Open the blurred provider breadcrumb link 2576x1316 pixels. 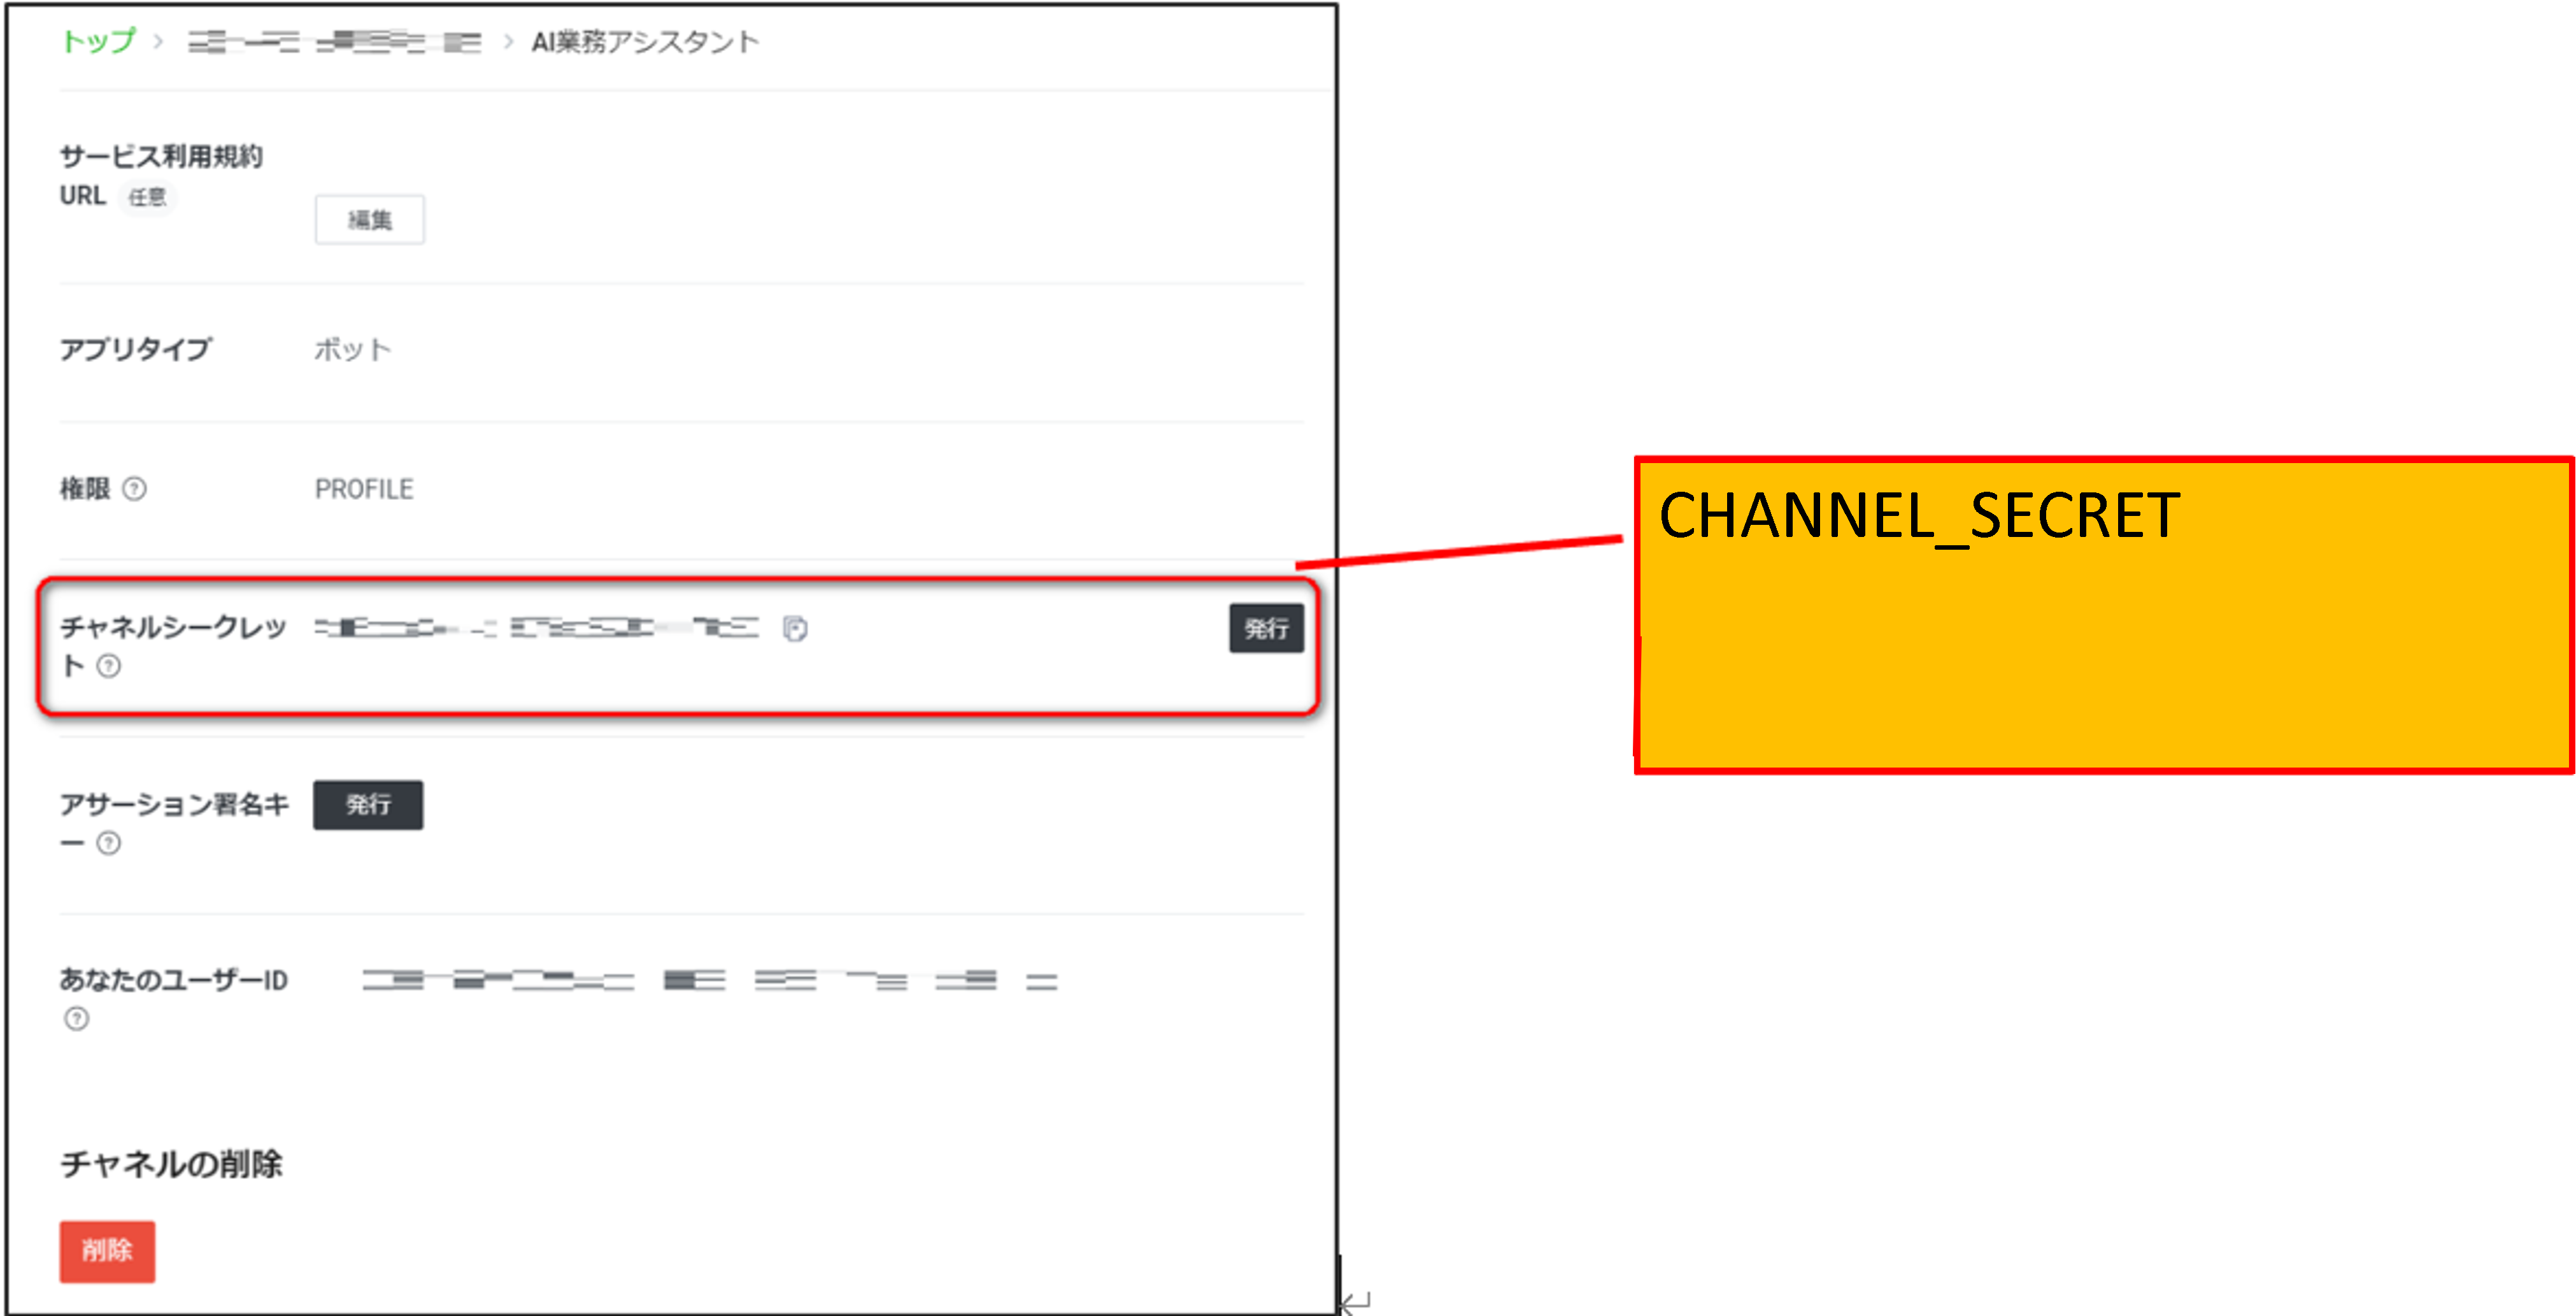point(334,42)
